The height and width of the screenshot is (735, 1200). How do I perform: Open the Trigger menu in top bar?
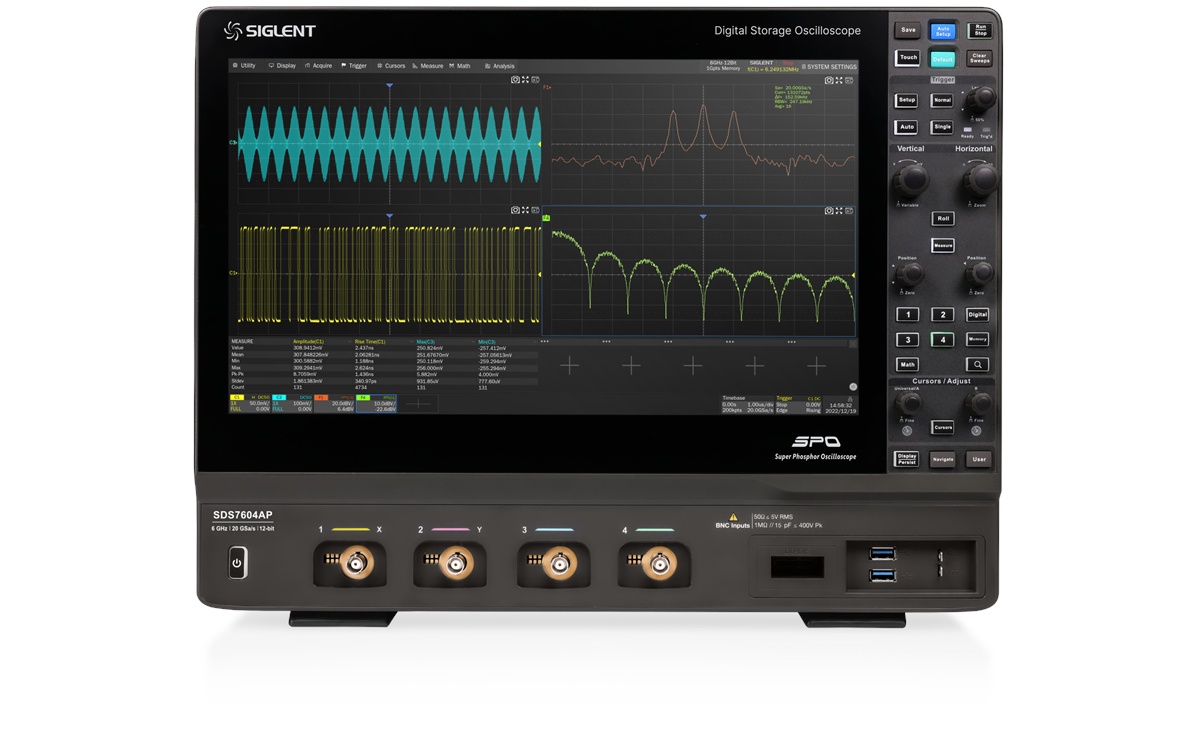354,66
